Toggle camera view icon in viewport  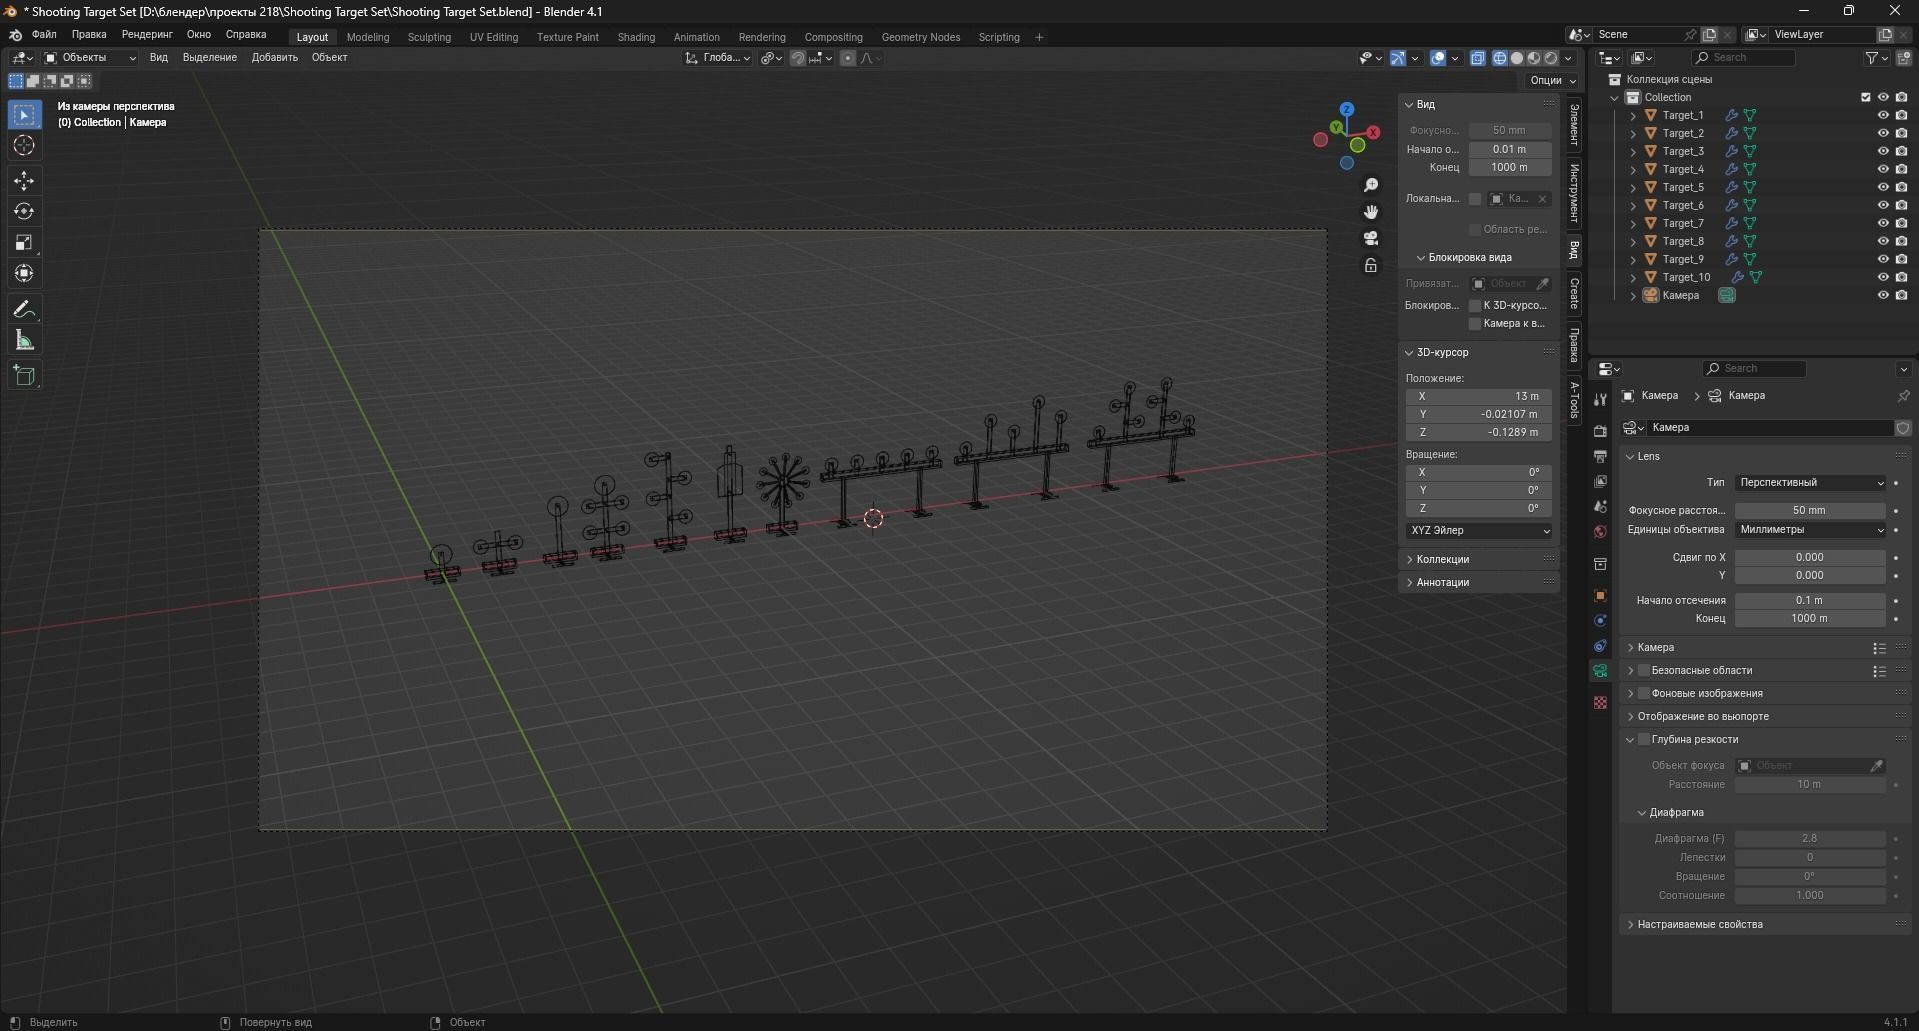pos(1371,238)
